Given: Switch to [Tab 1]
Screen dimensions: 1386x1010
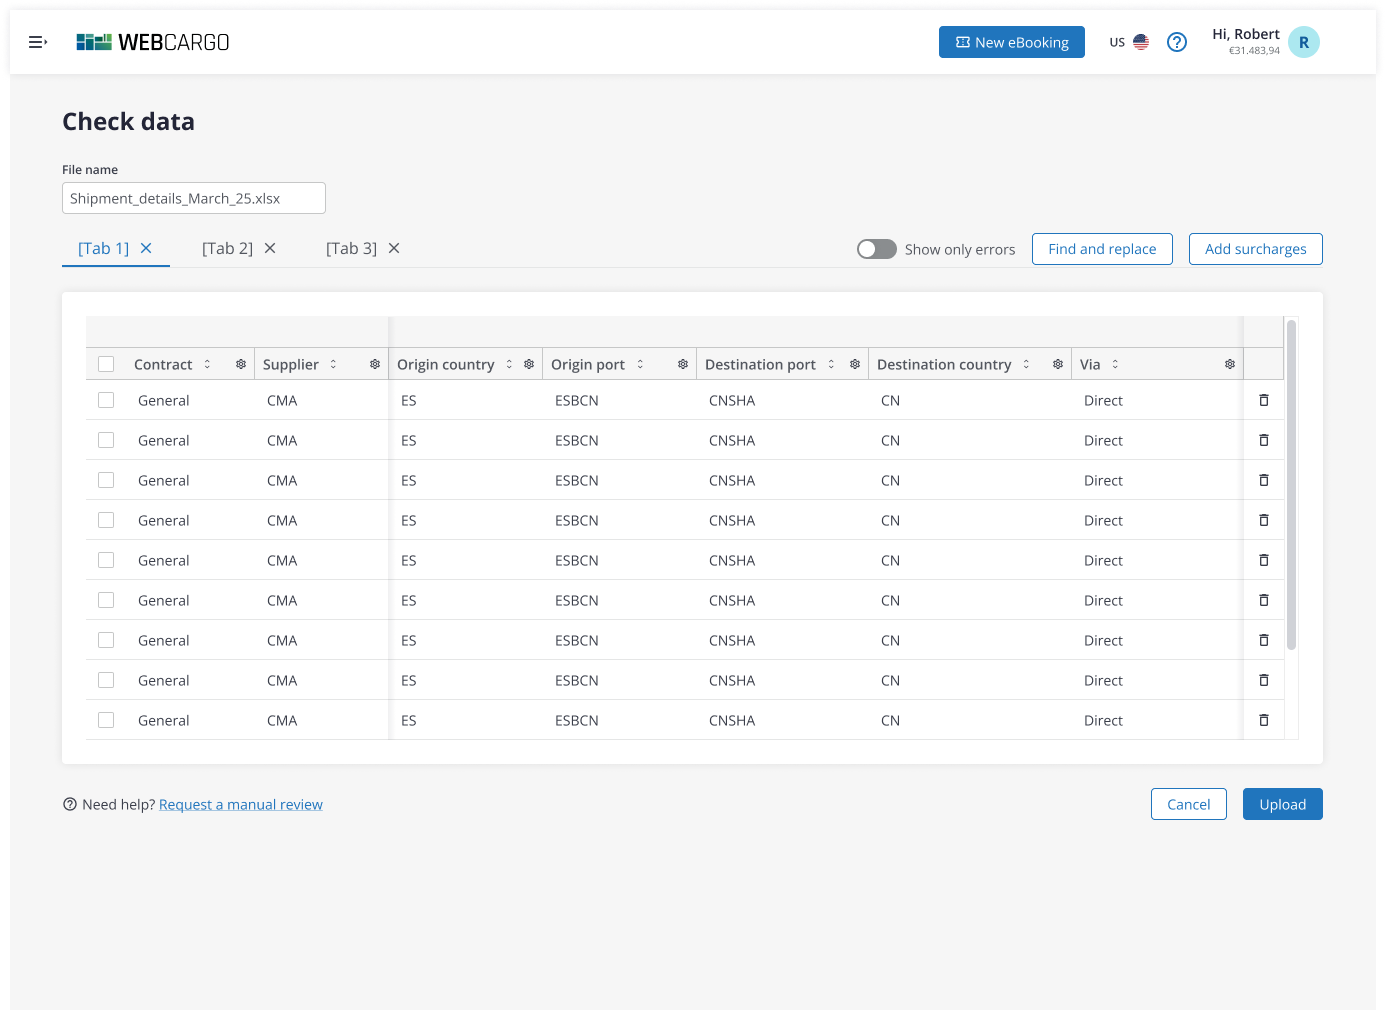Looking at the screenshot, I should click(x=104, y=248).
